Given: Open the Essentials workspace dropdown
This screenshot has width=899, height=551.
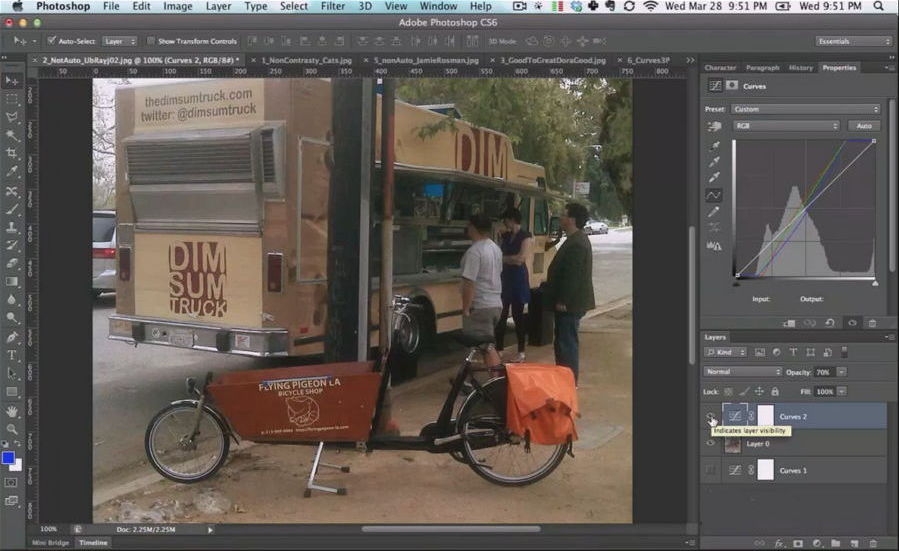Looking at the screenshot, I should click(x=853, y=41).
